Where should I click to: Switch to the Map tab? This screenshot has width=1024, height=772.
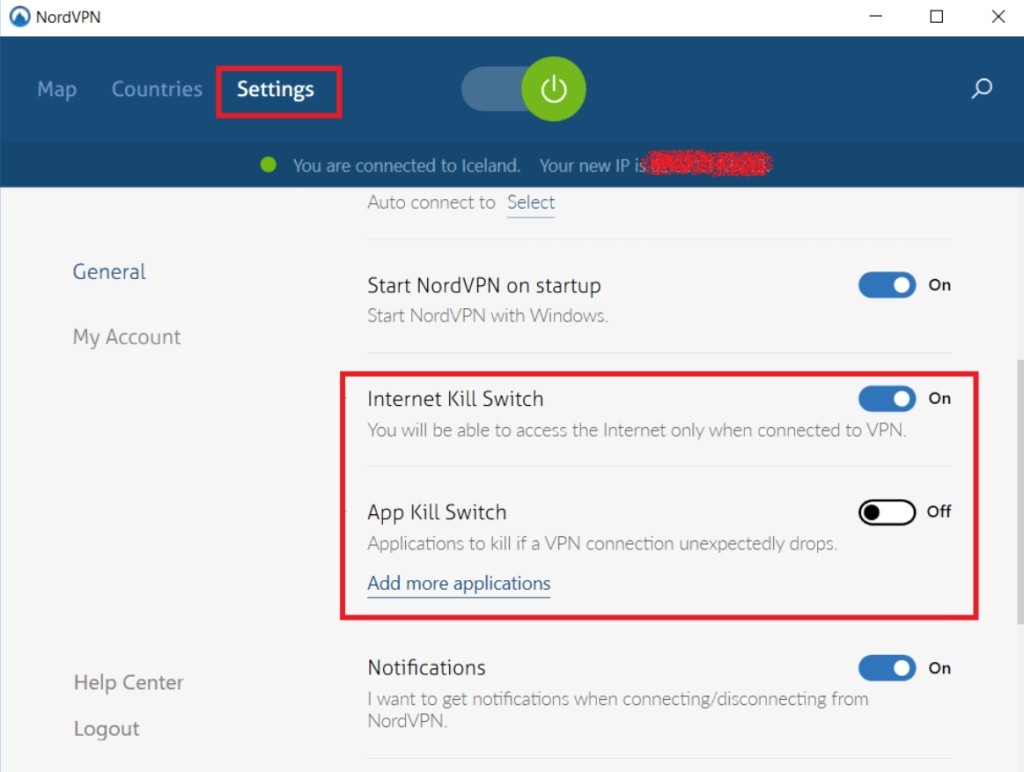[x=57, y=89]
